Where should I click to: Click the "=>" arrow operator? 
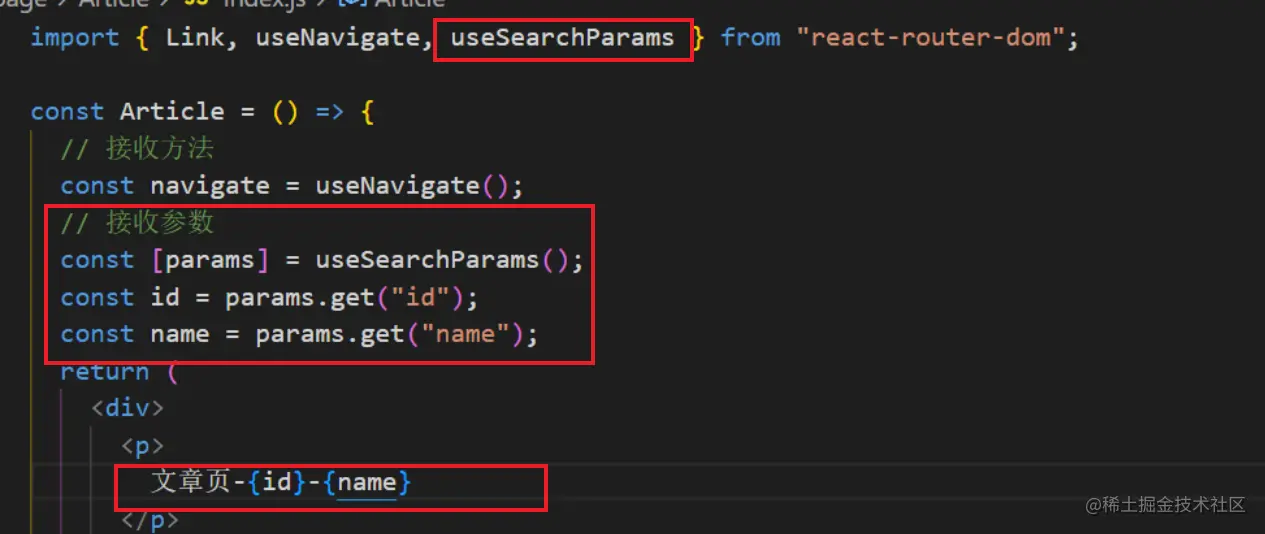[x=330, y=112]
